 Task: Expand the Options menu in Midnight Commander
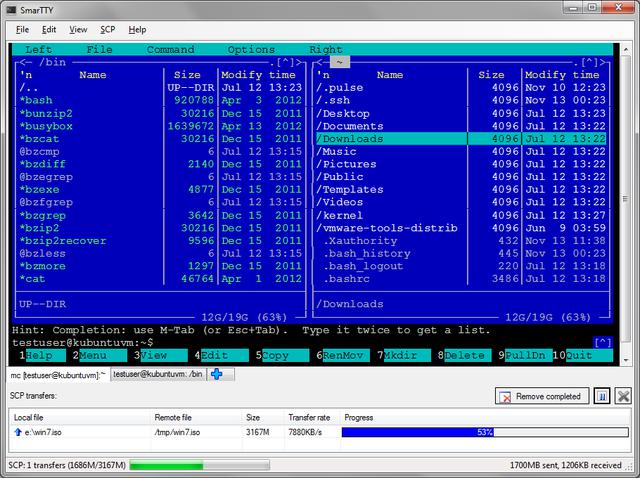(x=251, y=49)
